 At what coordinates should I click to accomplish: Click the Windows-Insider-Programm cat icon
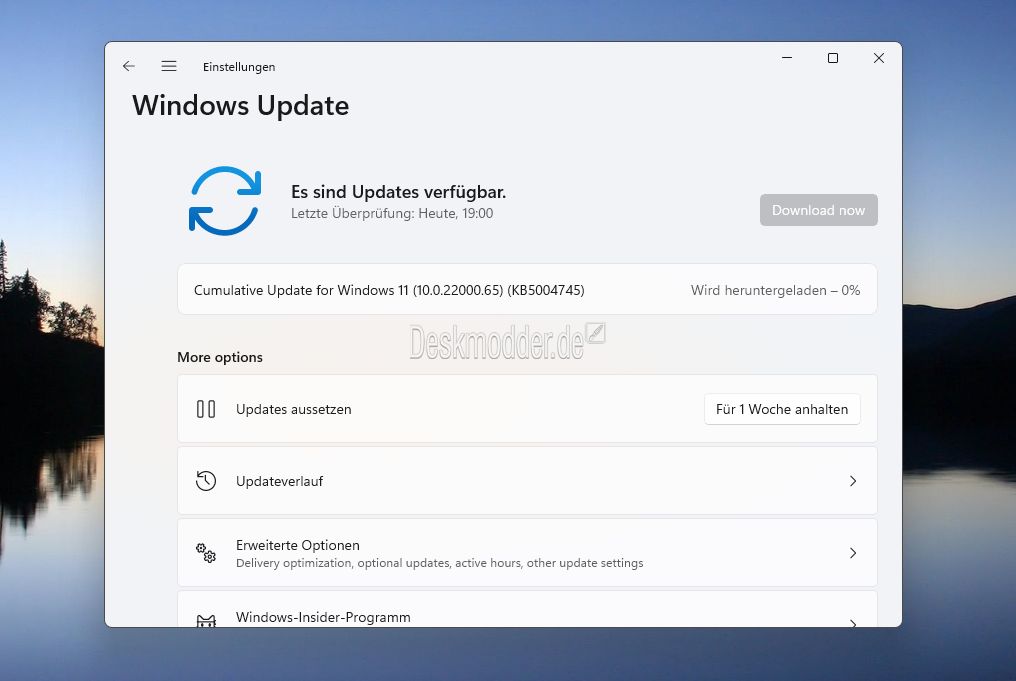point(206,621)
